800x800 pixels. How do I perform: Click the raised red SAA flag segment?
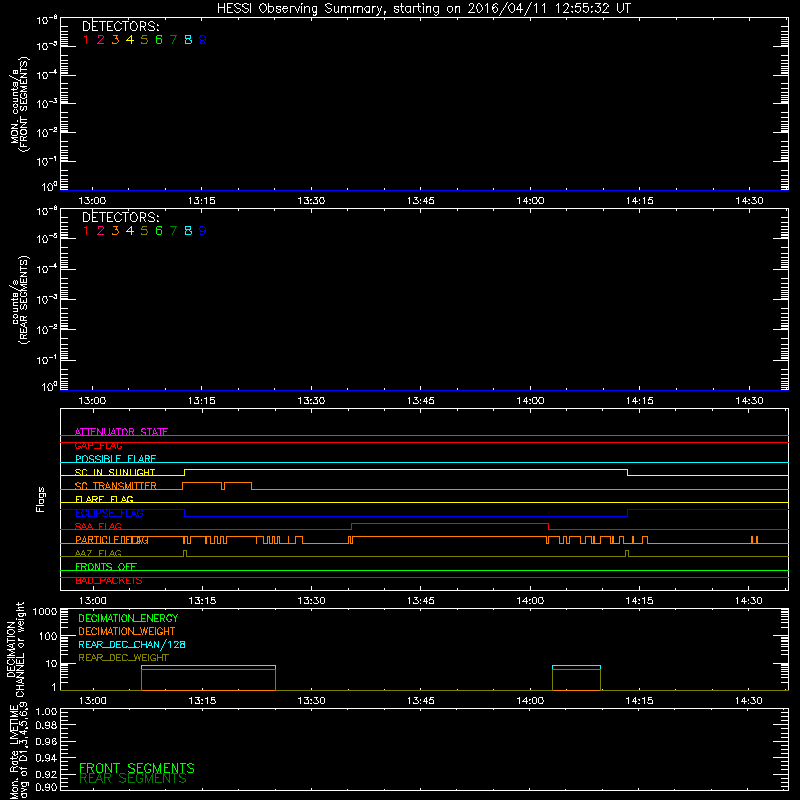[x=450, y=523]
